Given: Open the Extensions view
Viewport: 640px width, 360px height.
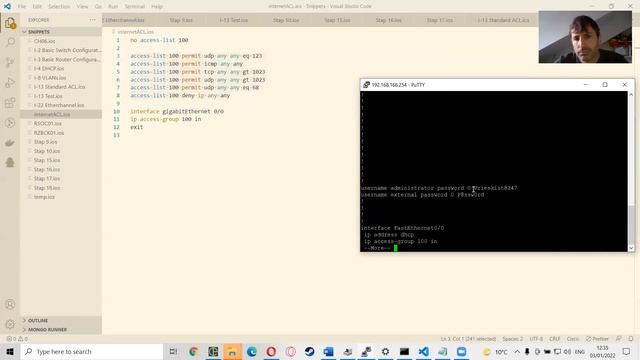Looking at the screenshot, I should pos(10,102).
